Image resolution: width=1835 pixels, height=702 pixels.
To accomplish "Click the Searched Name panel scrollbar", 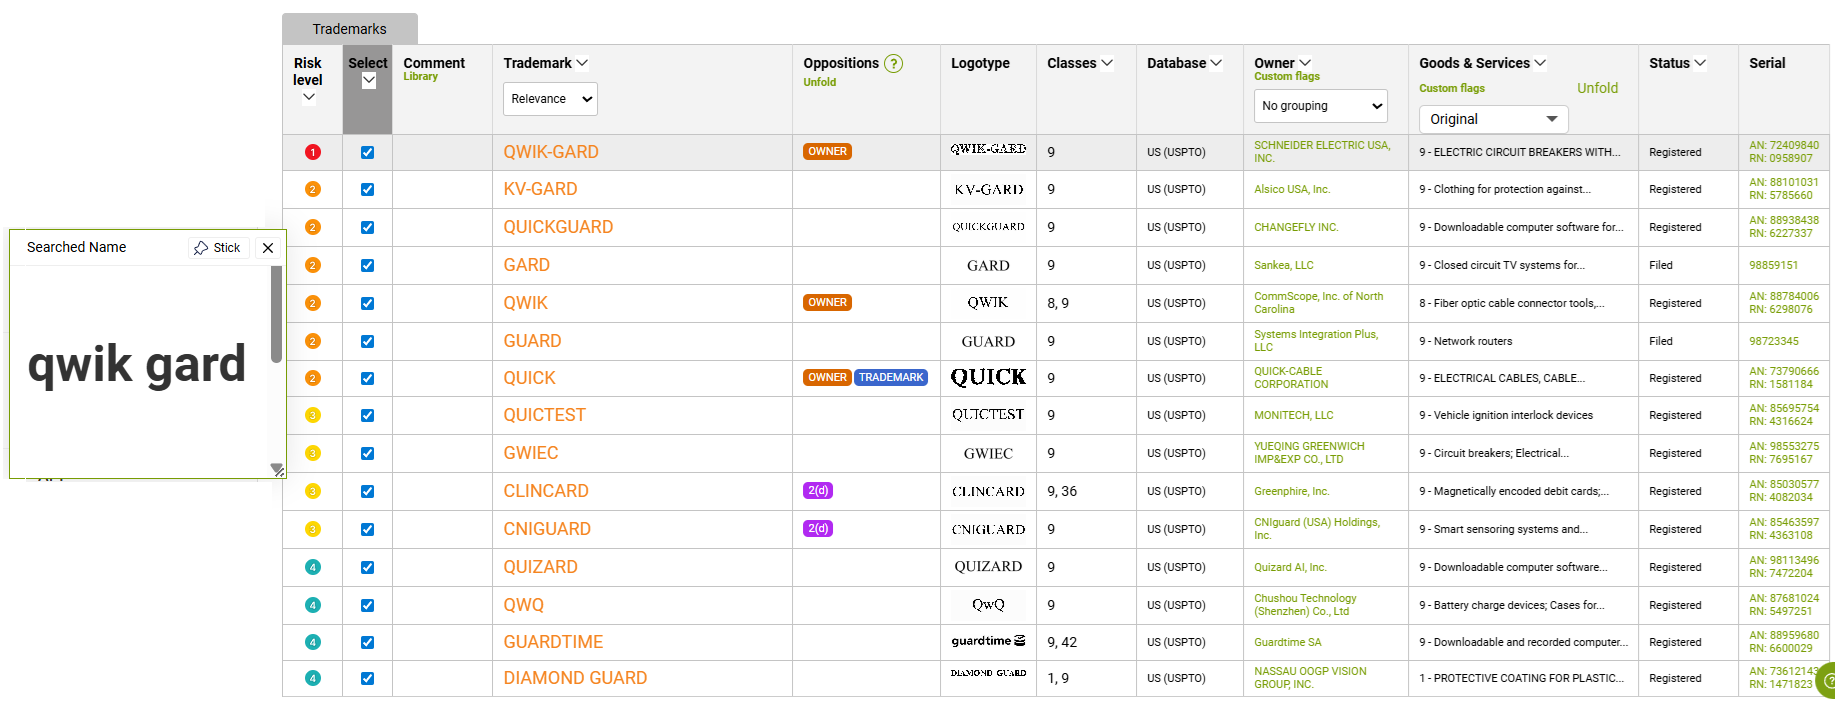I will tap(276, 314).
